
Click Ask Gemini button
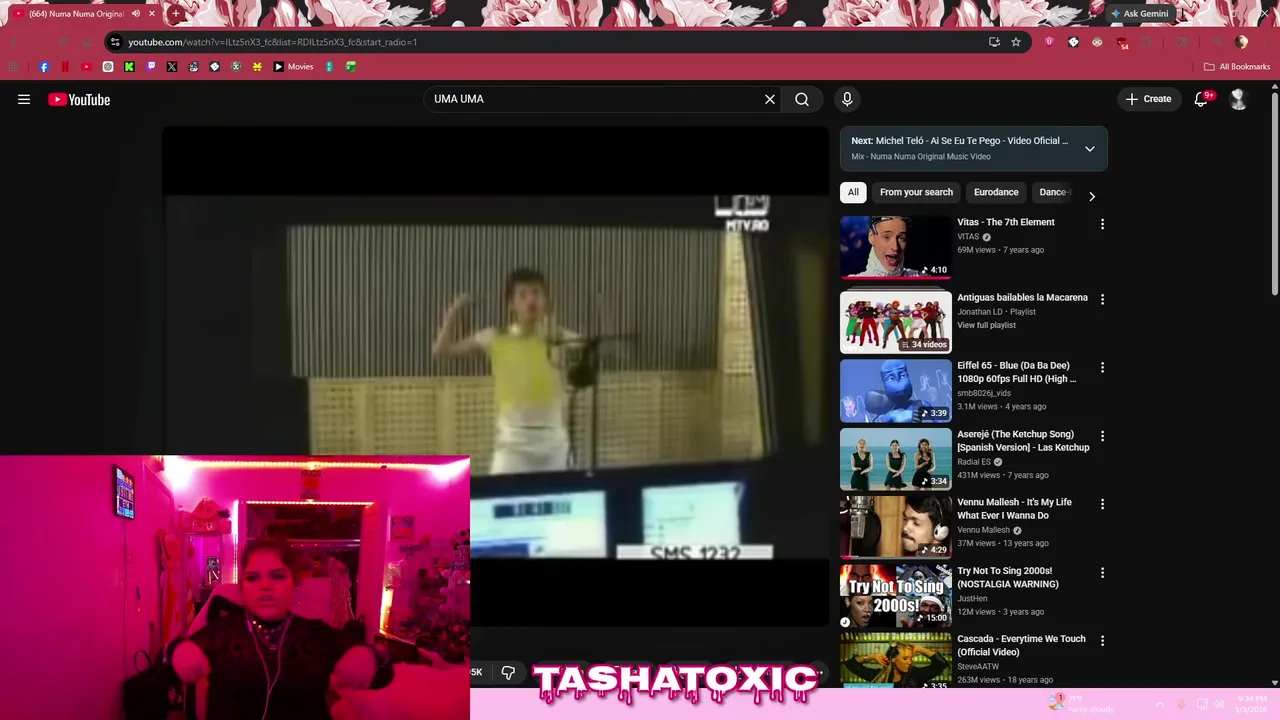coord(1140,14)
